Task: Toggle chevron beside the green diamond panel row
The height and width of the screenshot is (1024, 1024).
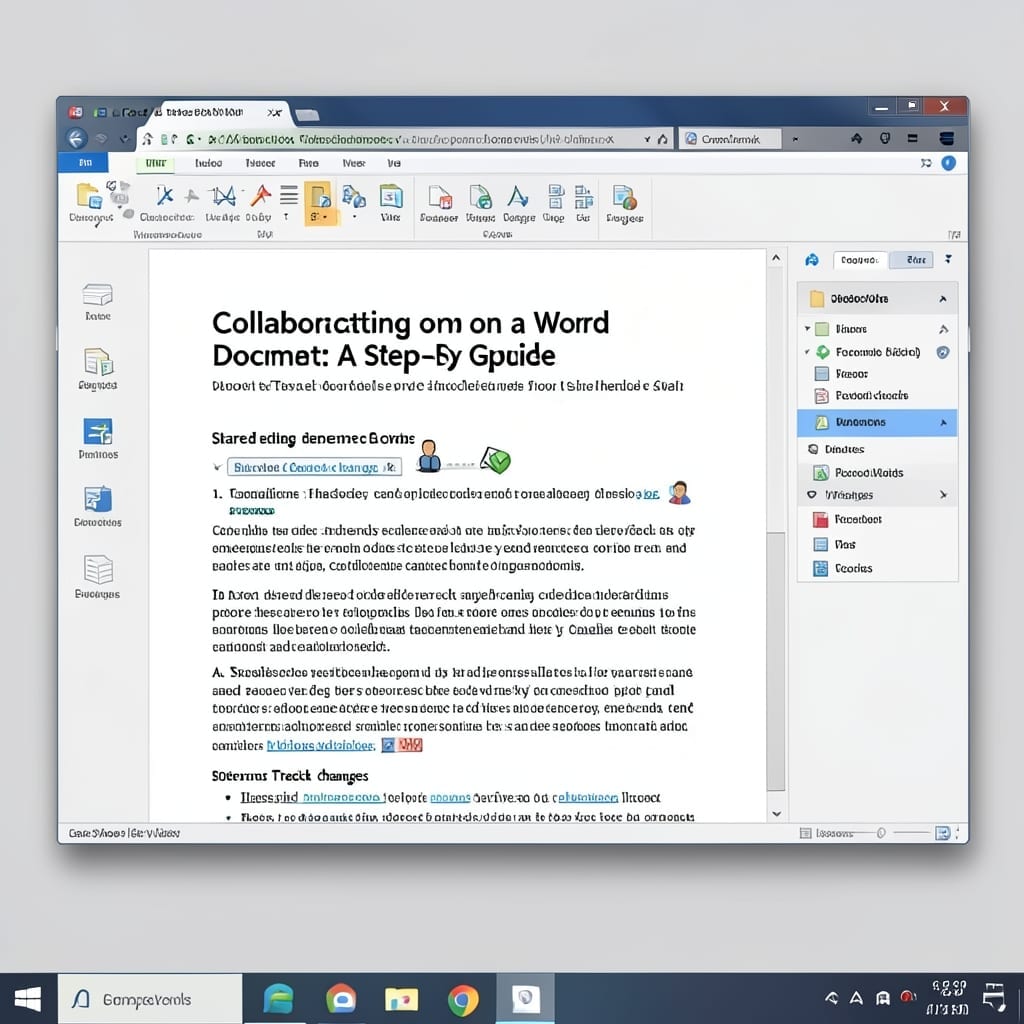Action: point(807,352)
